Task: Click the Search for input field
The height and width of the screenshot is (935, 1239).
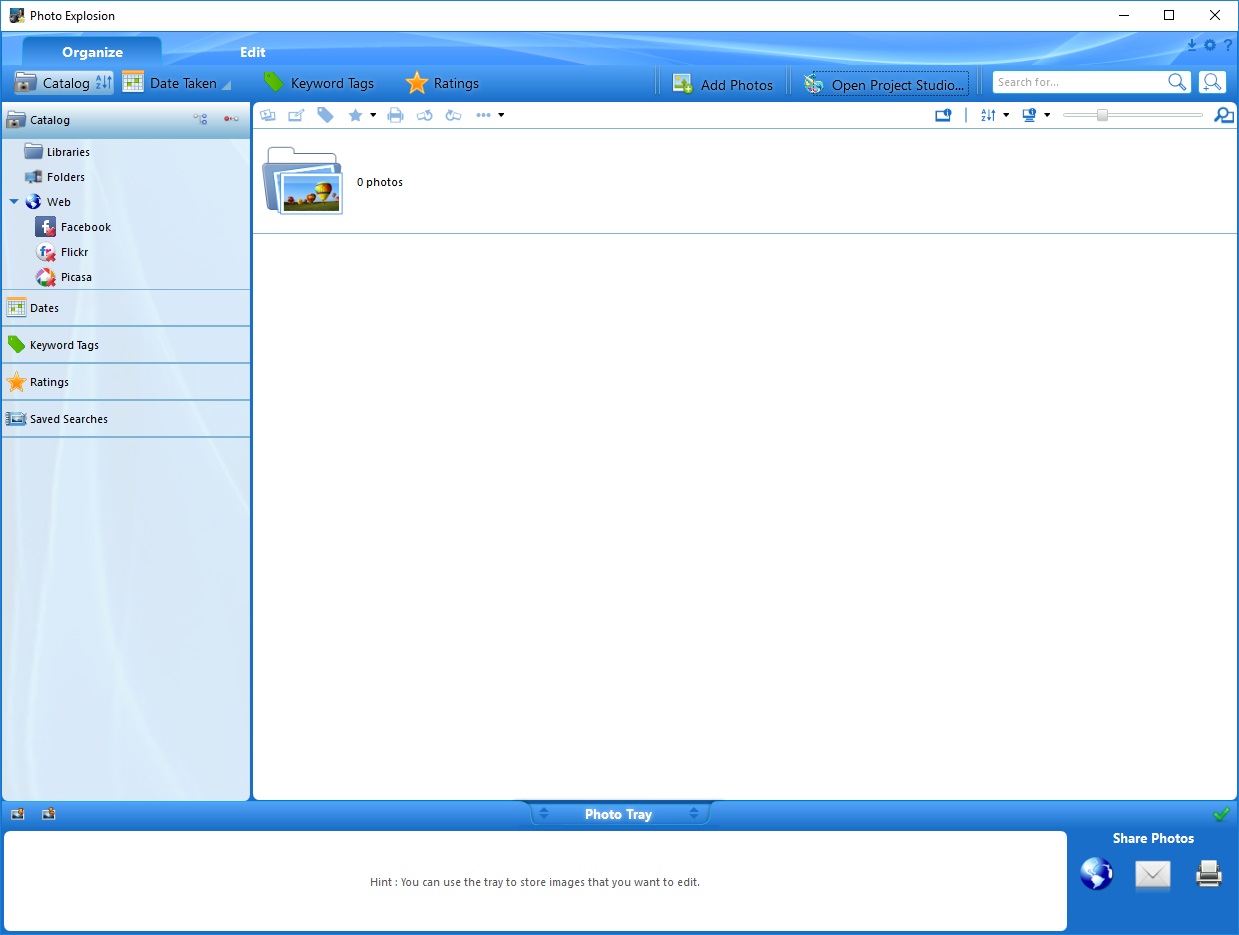Action: [1079, 82]
